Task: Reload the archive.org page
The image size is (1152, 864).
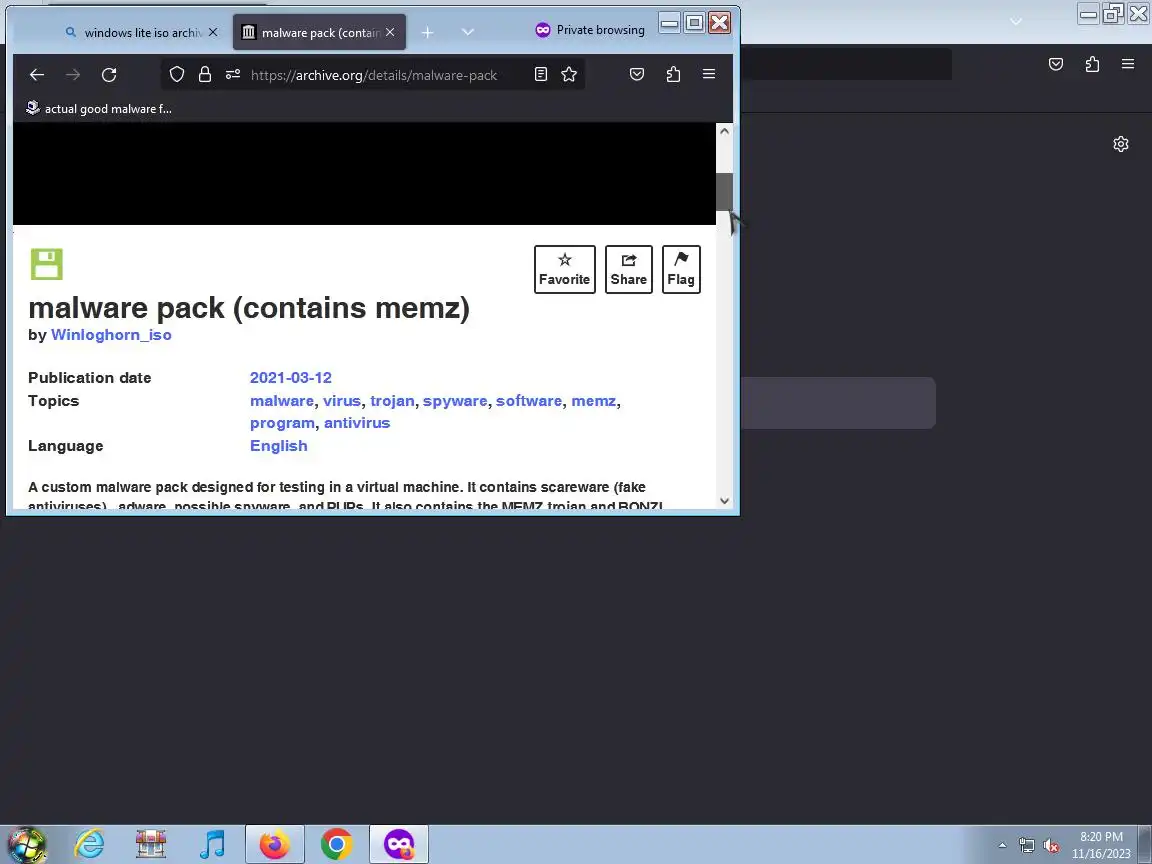Action: tap(109, 74)
